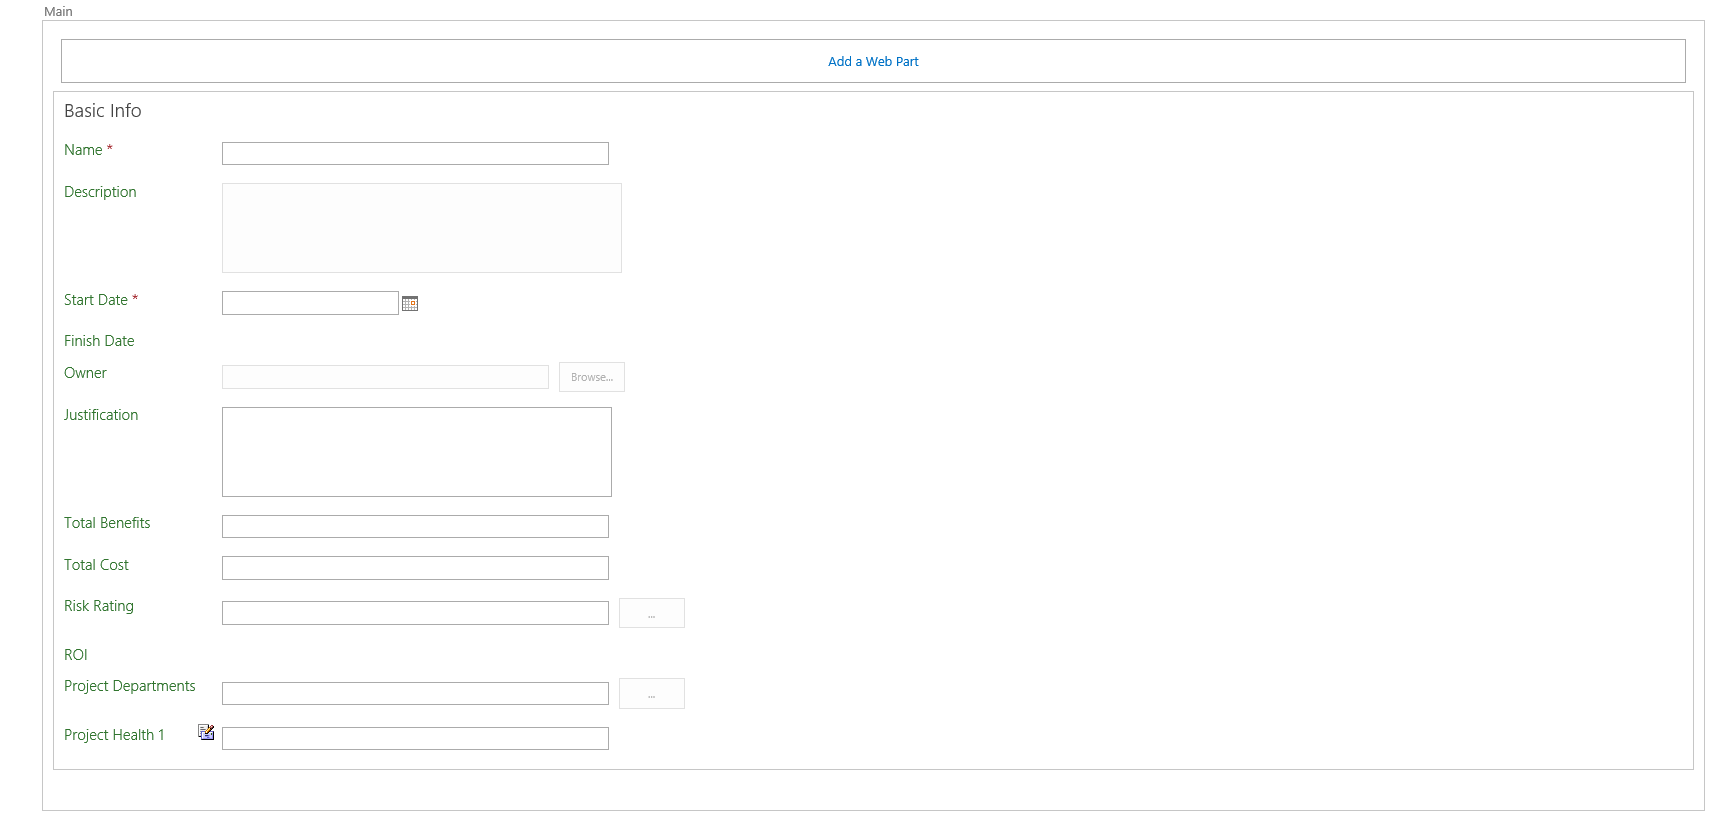The width and height of the screenshot is (1711, 819).
Task: Click the Total Benefits label
Action: [107, 523]
